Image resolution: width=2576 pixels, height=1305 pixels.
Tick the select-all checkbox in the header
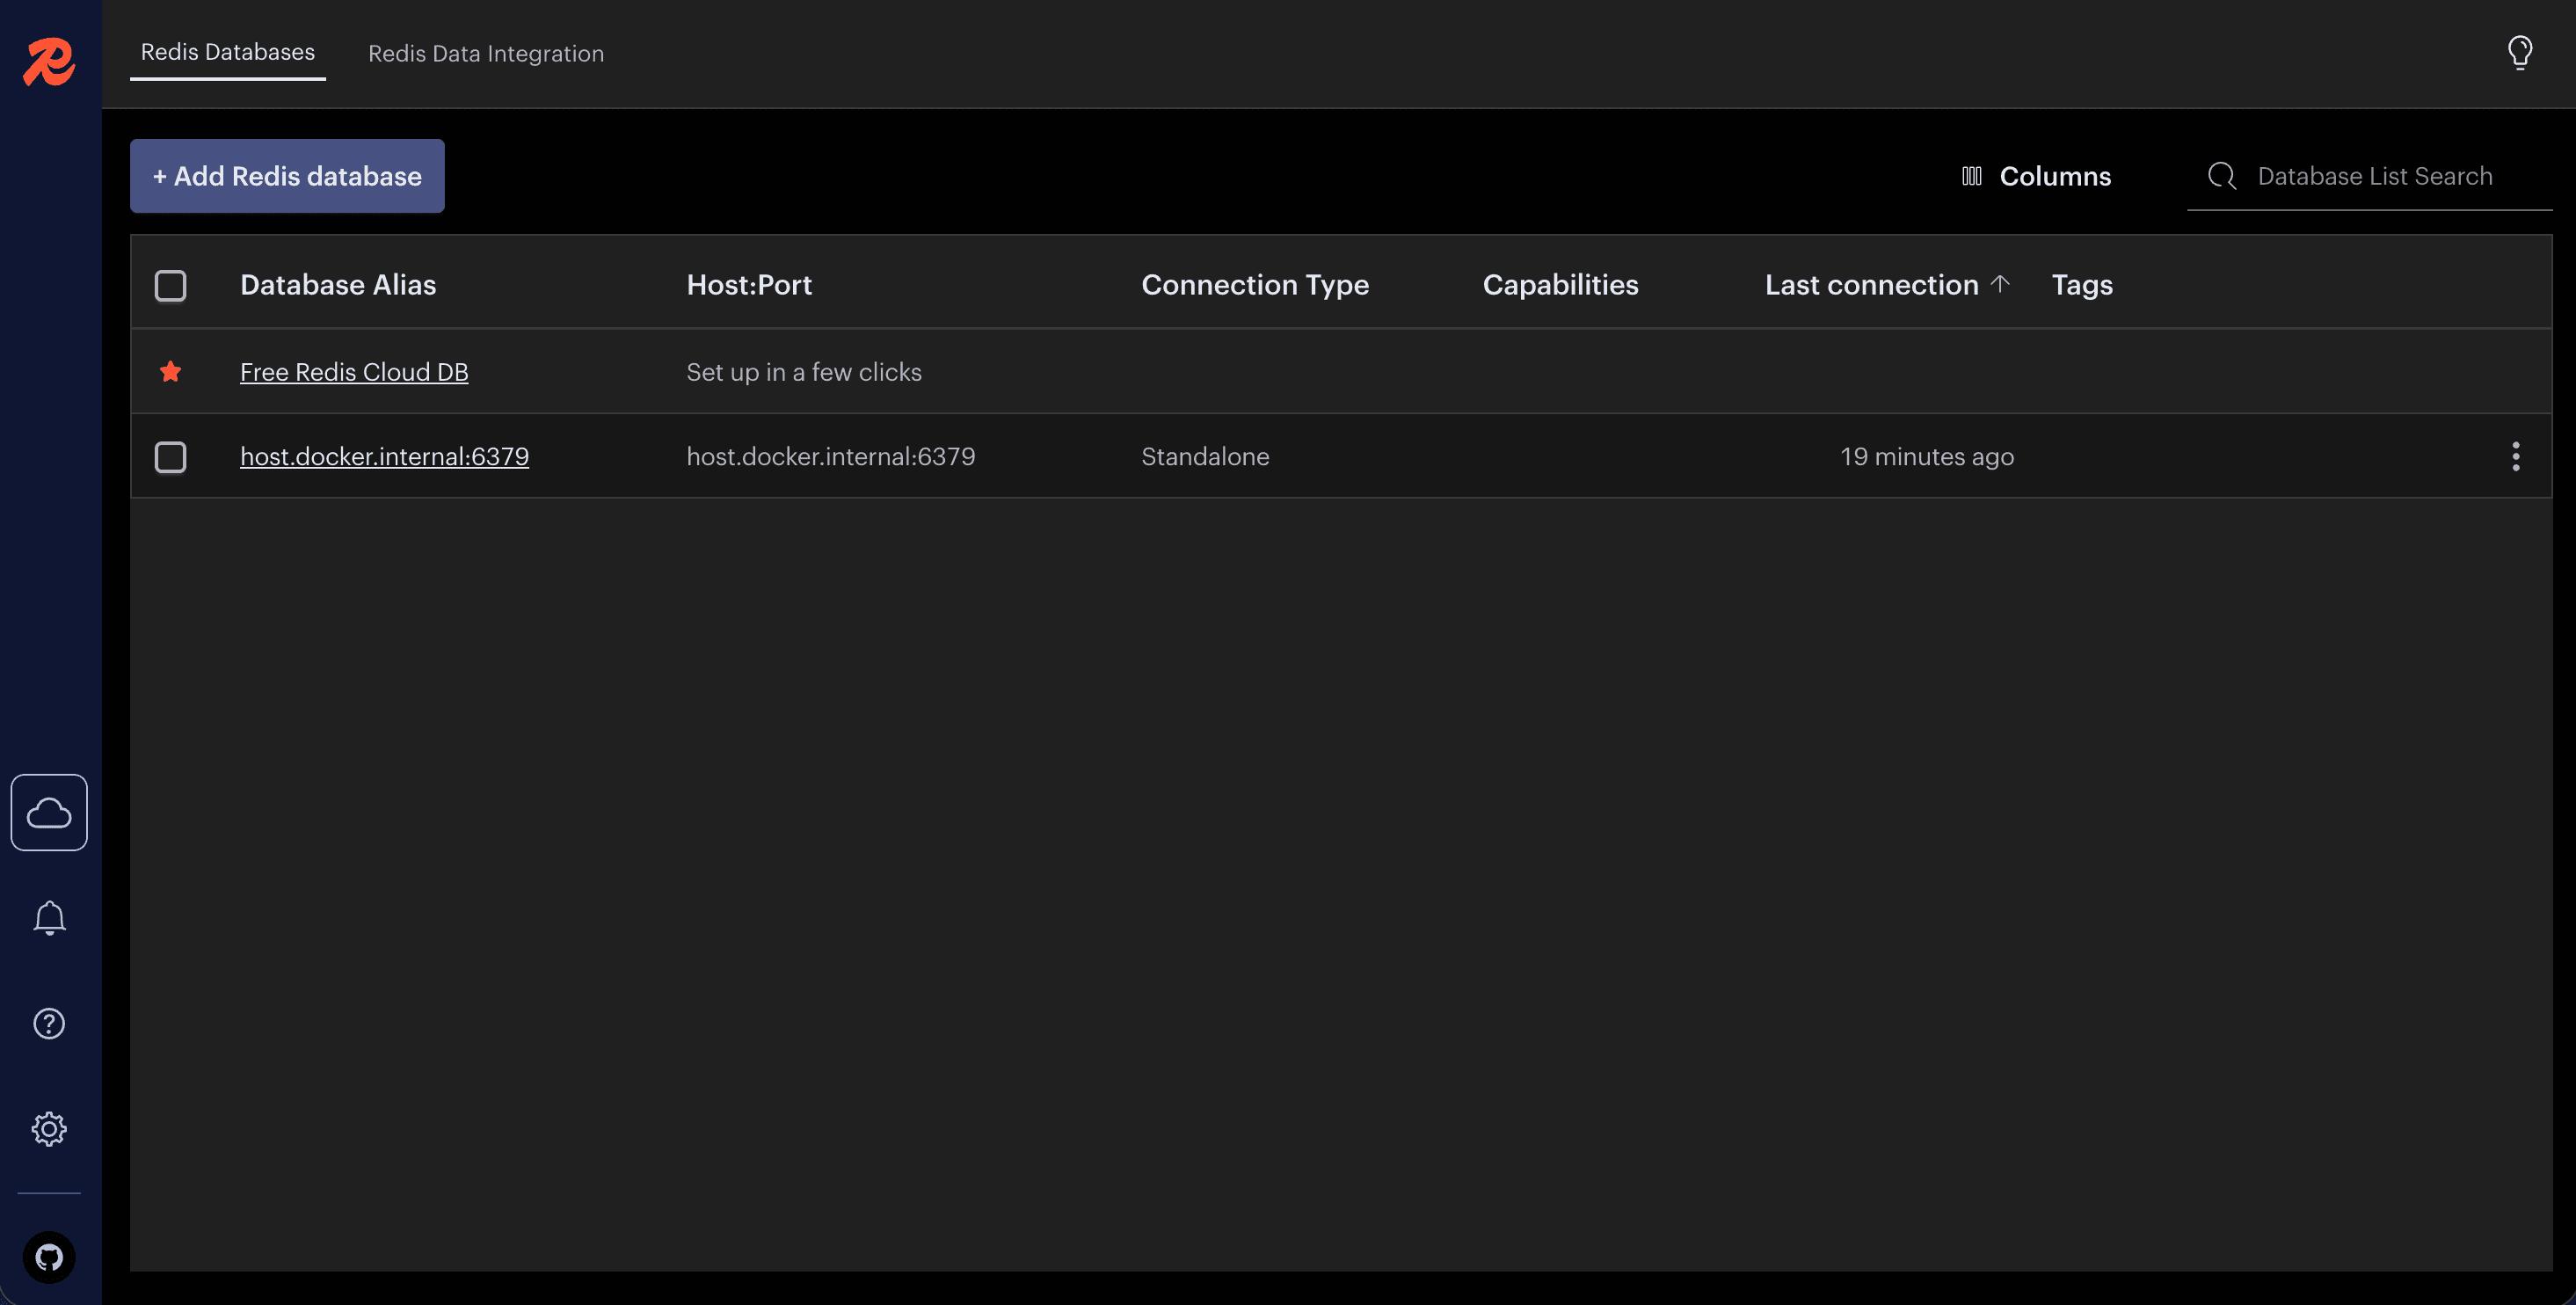(170, 285)
